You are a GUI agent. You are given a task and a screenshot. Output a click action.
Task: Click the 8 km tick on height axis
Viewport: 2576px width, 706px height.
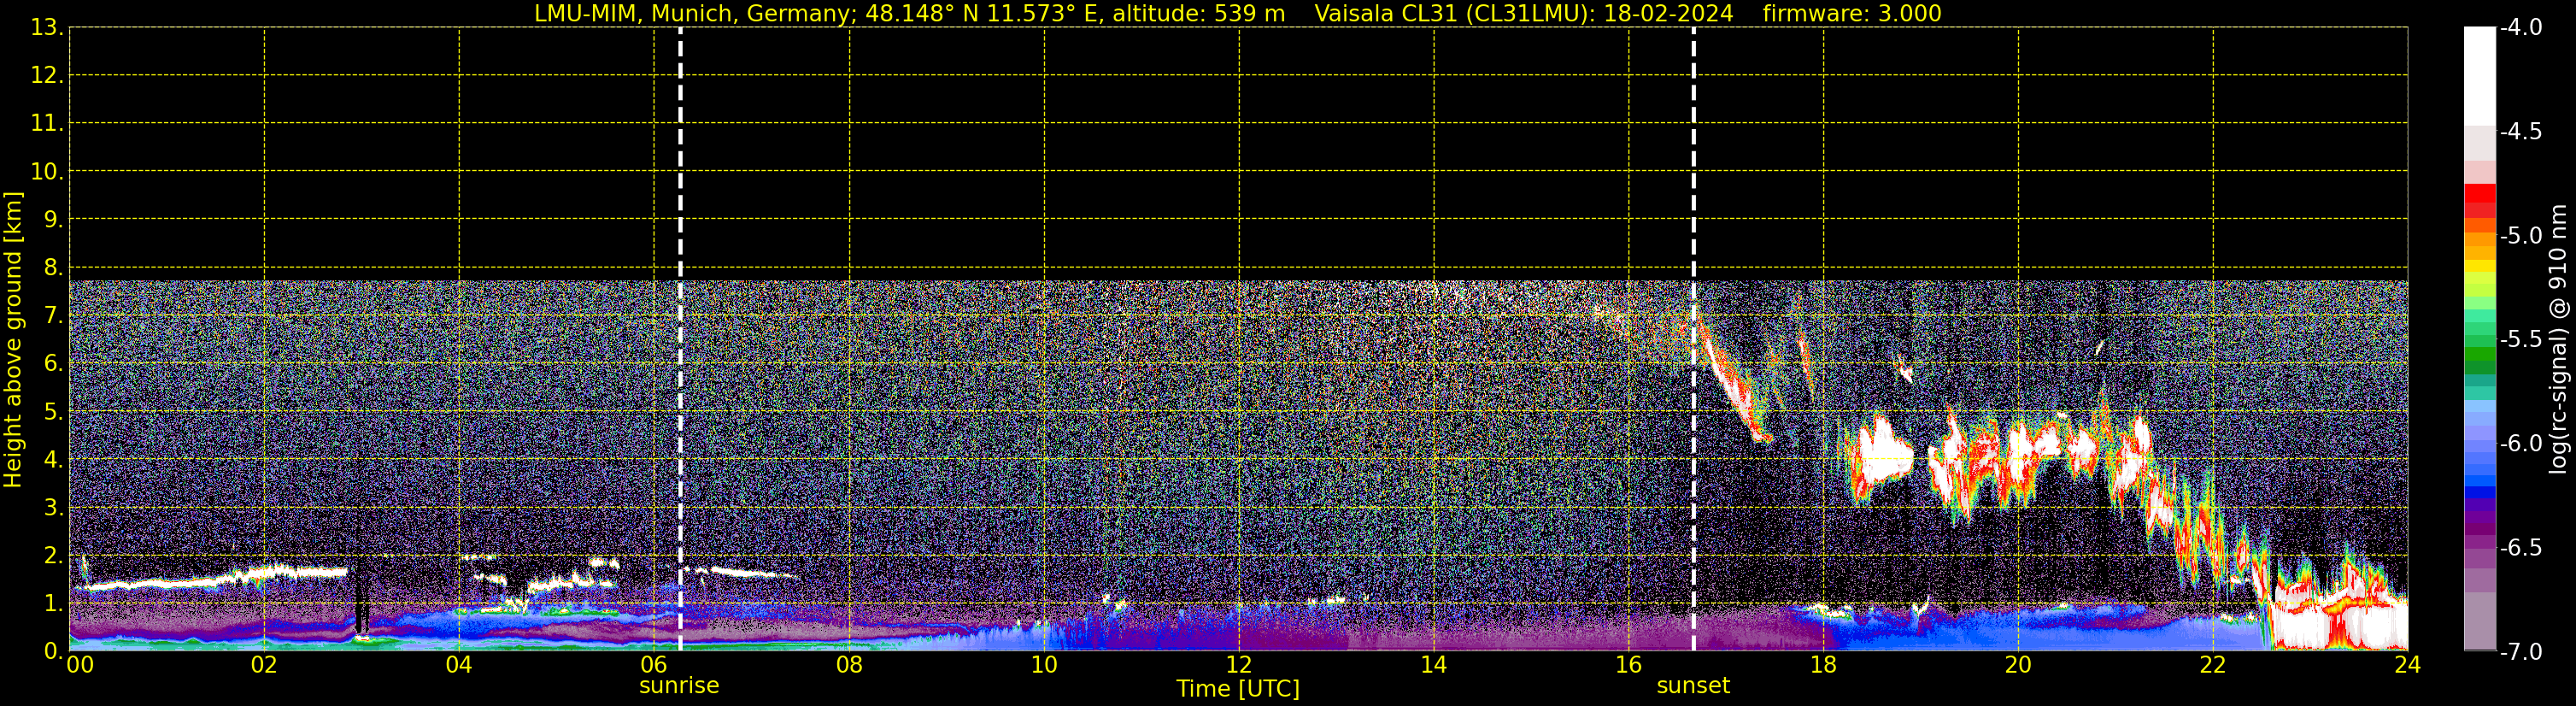click(x=52, y=267)
